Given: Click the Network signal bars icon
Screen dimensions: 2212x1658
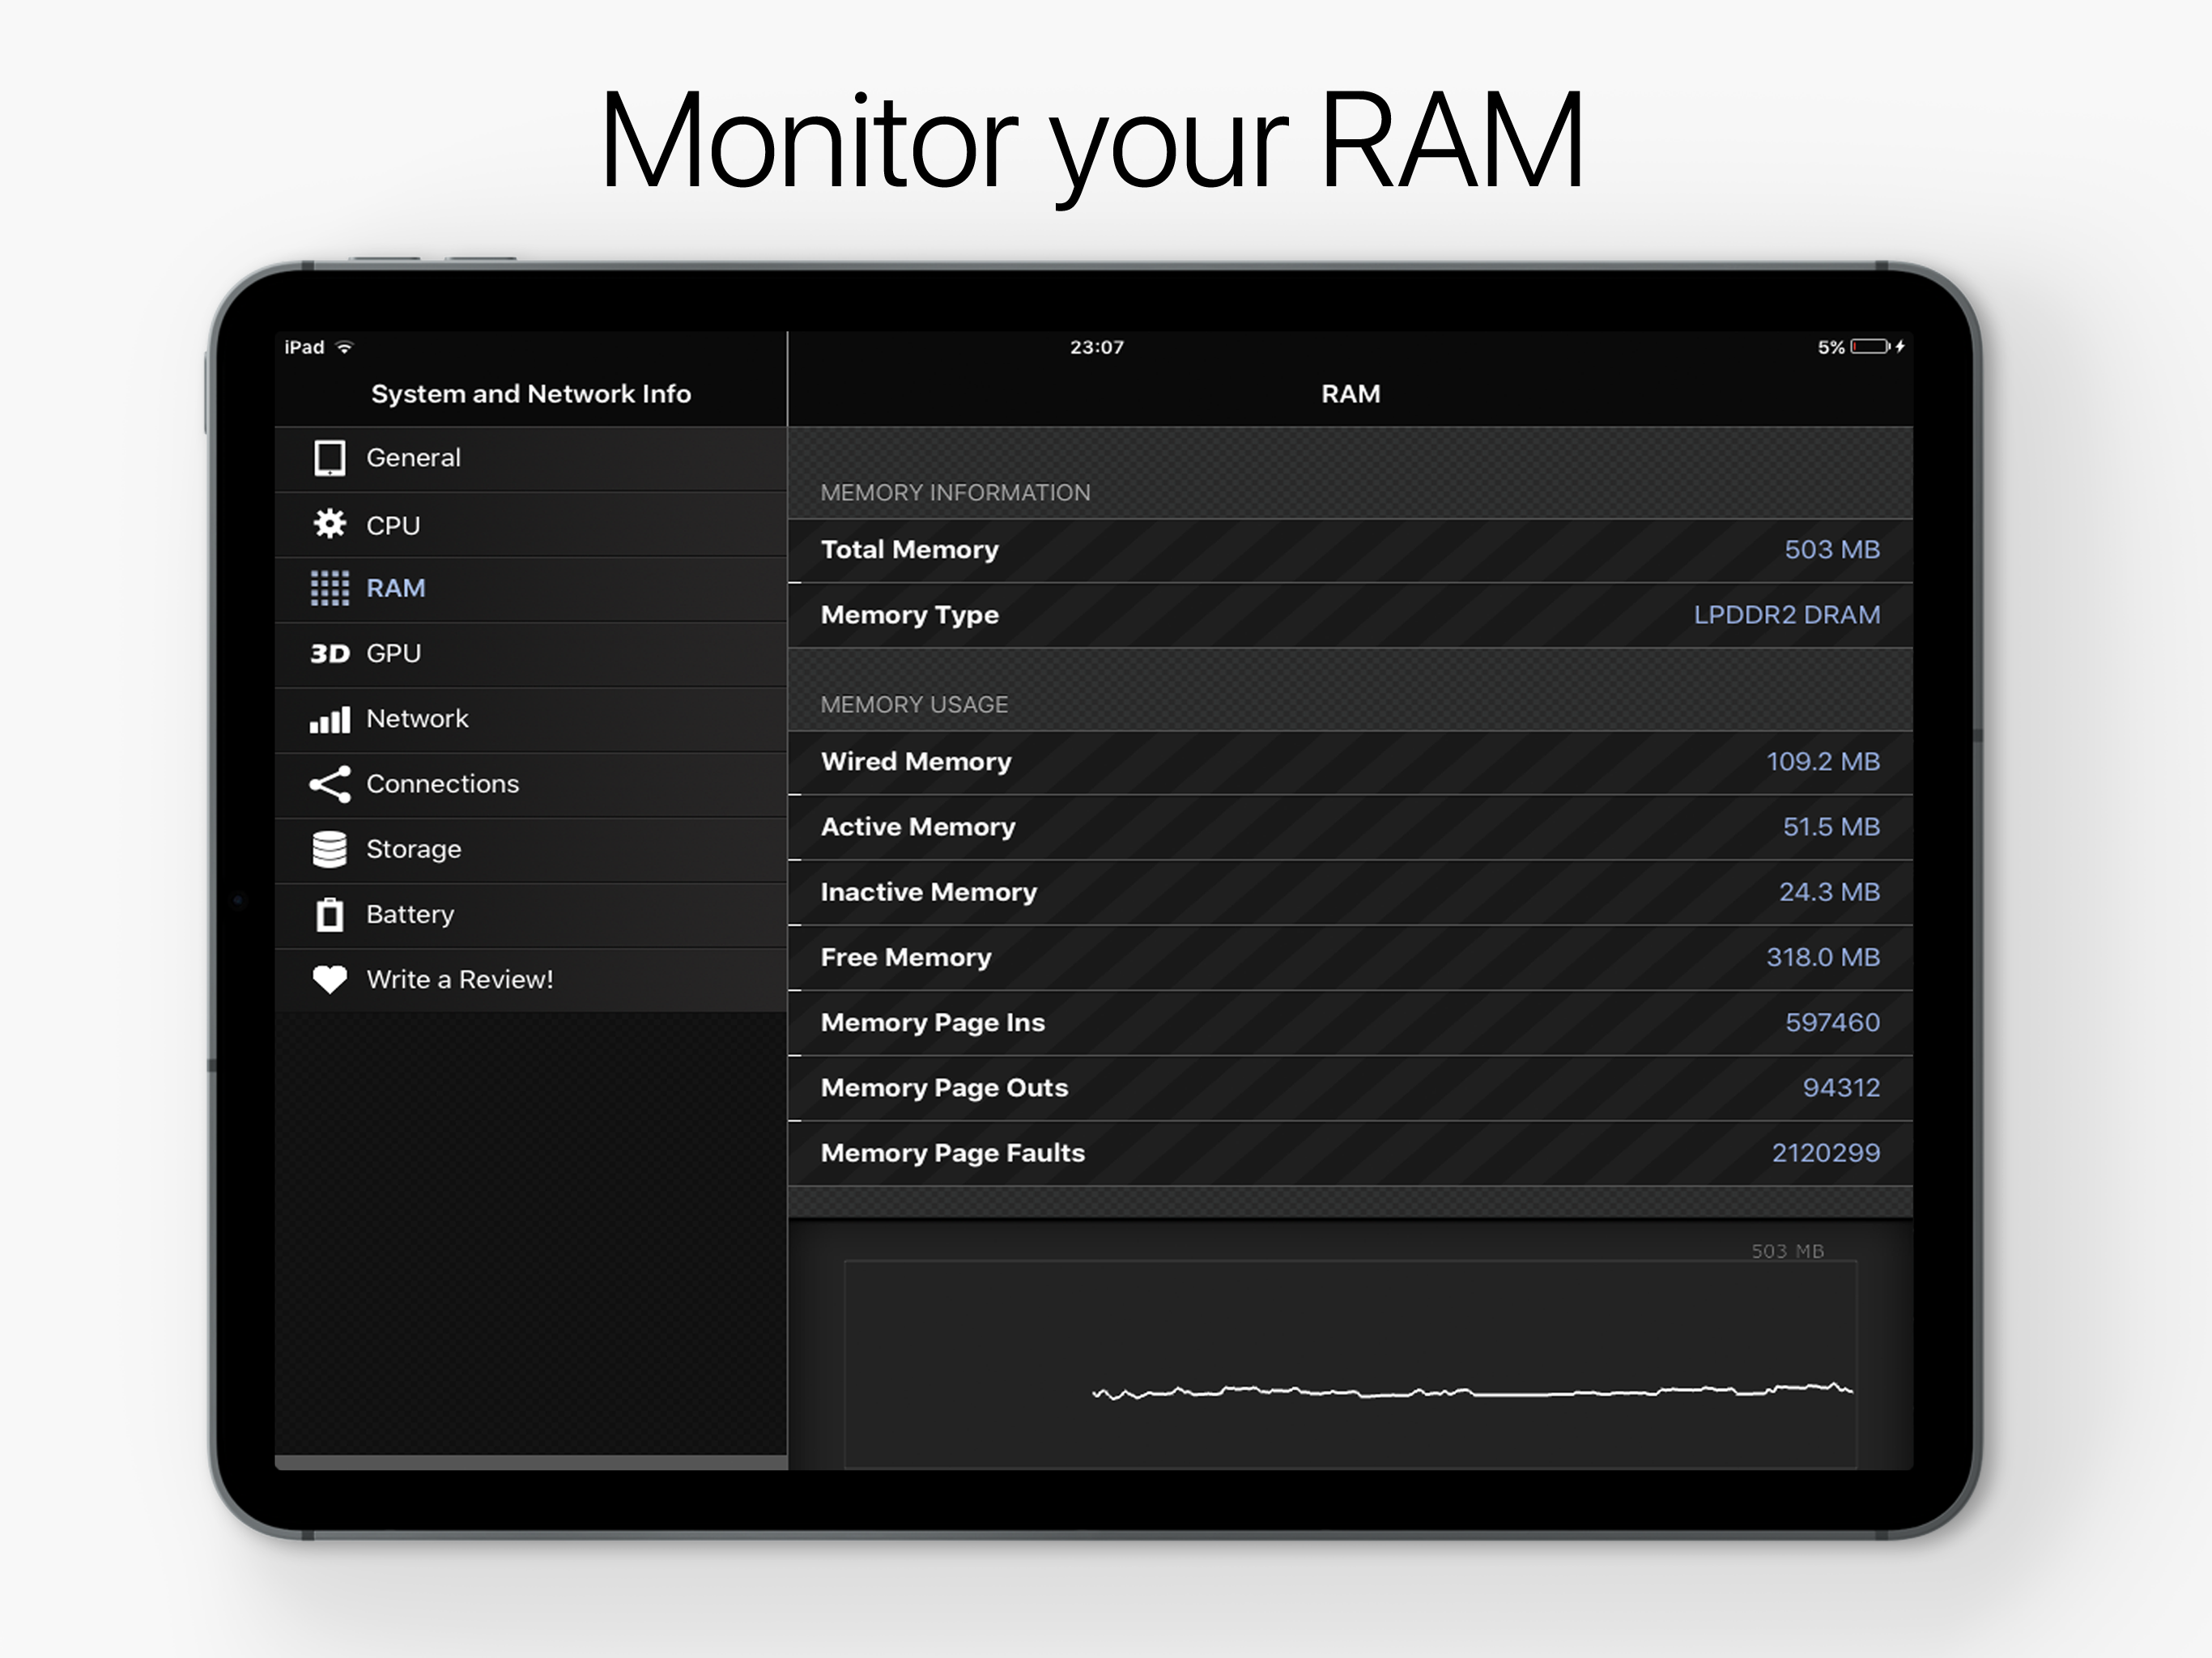Looking at the screenshot, I should pos(329,720).
